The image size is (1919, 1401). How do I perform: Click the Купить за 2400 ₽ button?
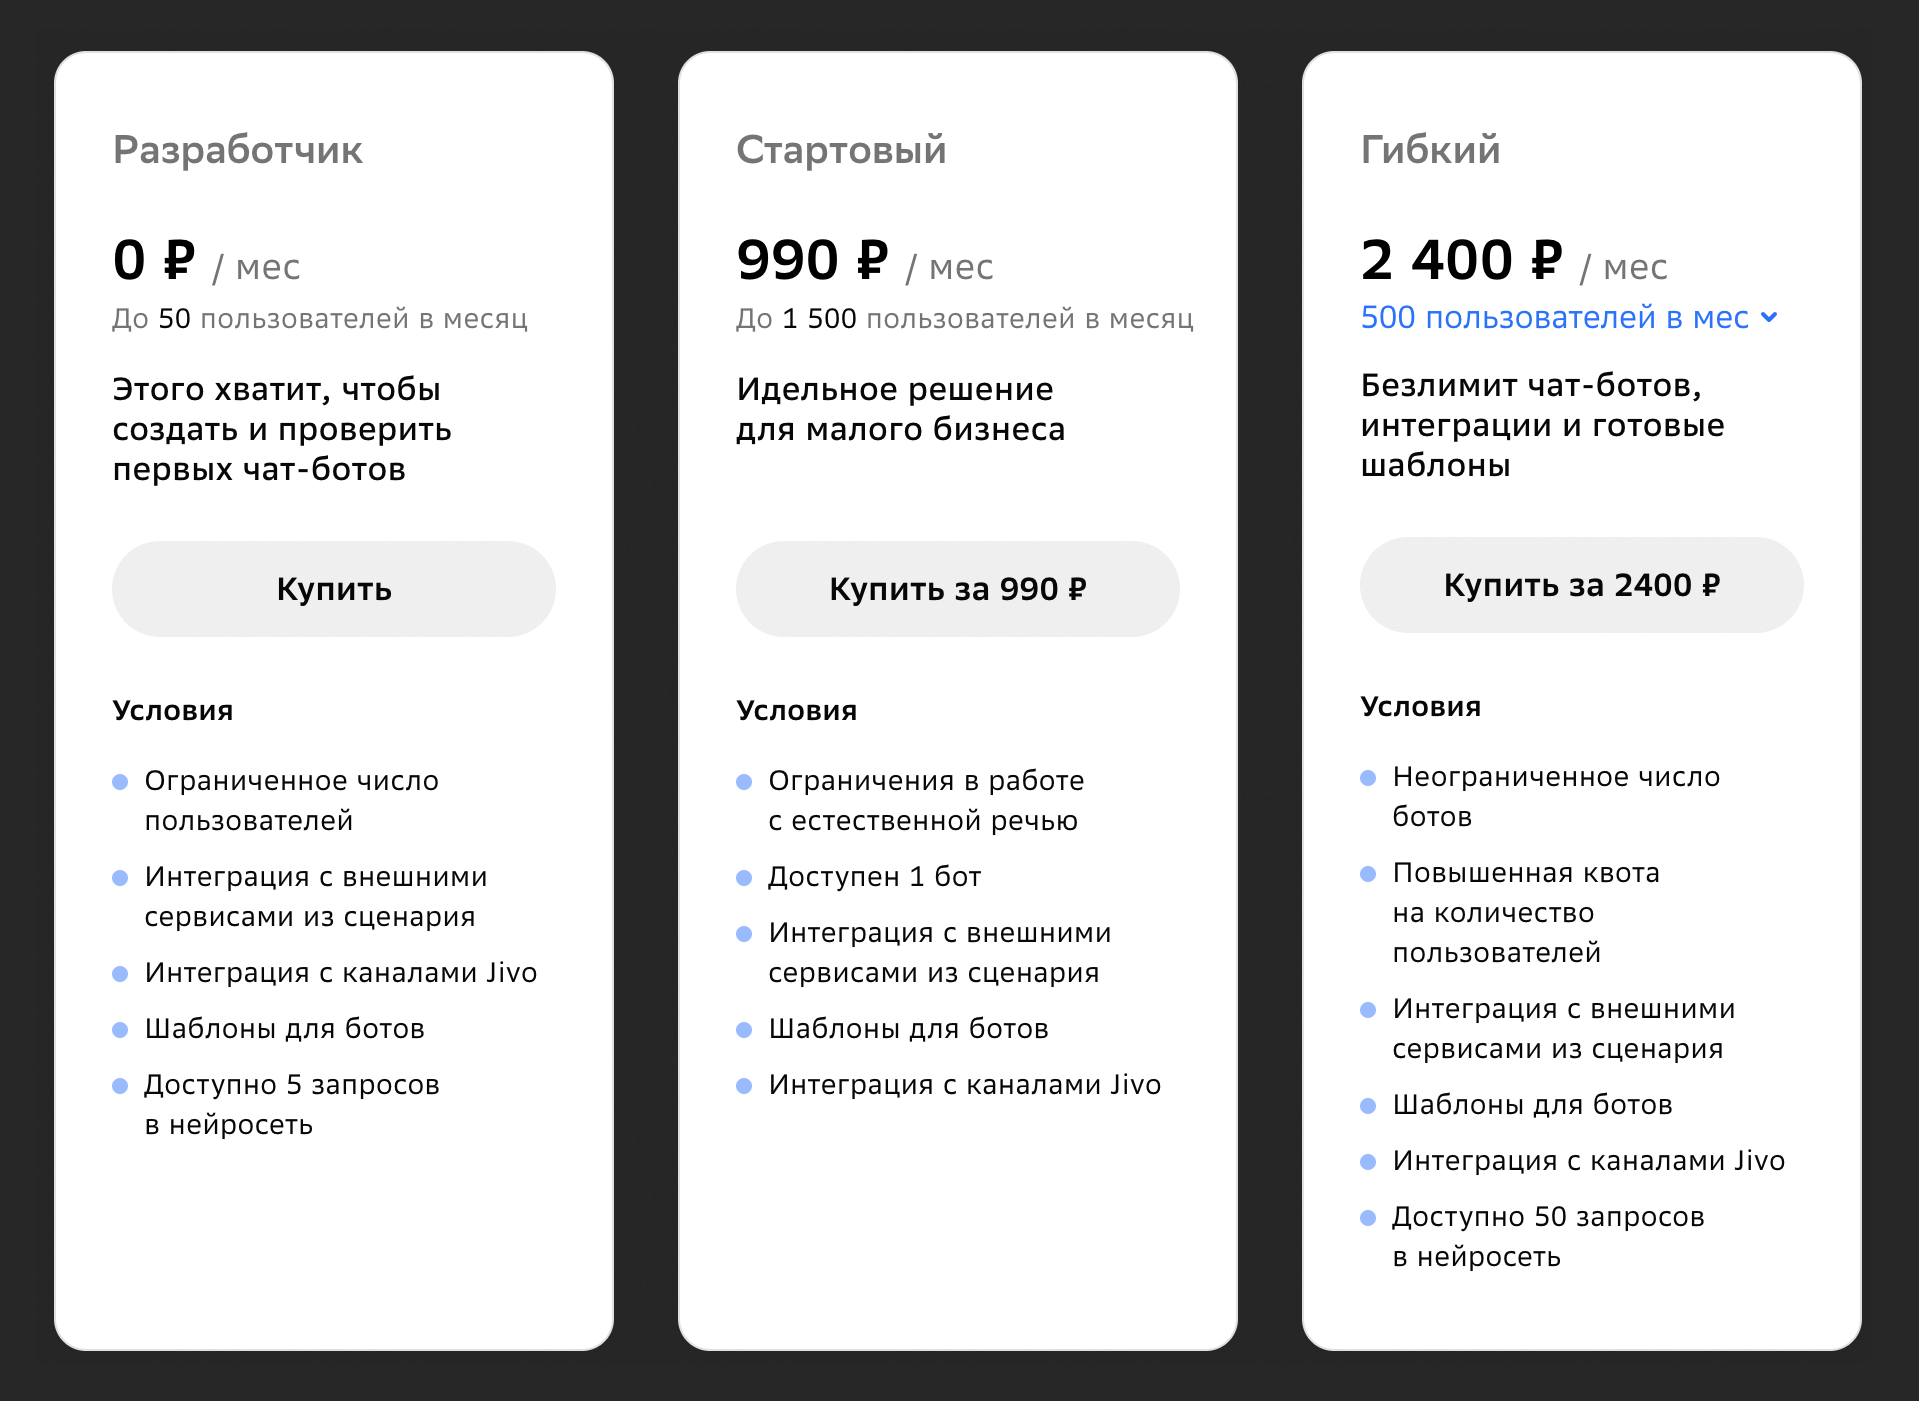(x=1581, y=585)
